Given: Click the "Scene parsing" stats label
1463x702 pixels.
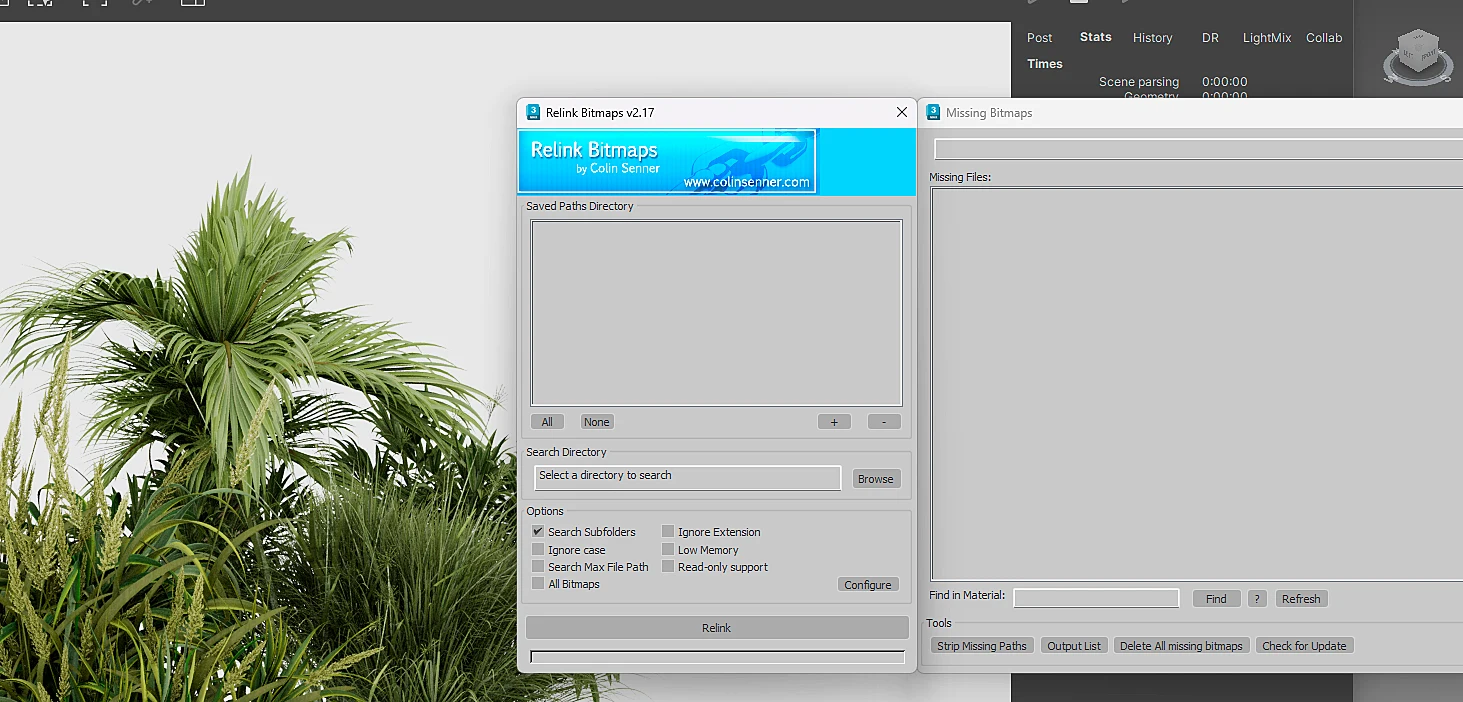Looking at the screenshot, I should (x=1139, y=82).
